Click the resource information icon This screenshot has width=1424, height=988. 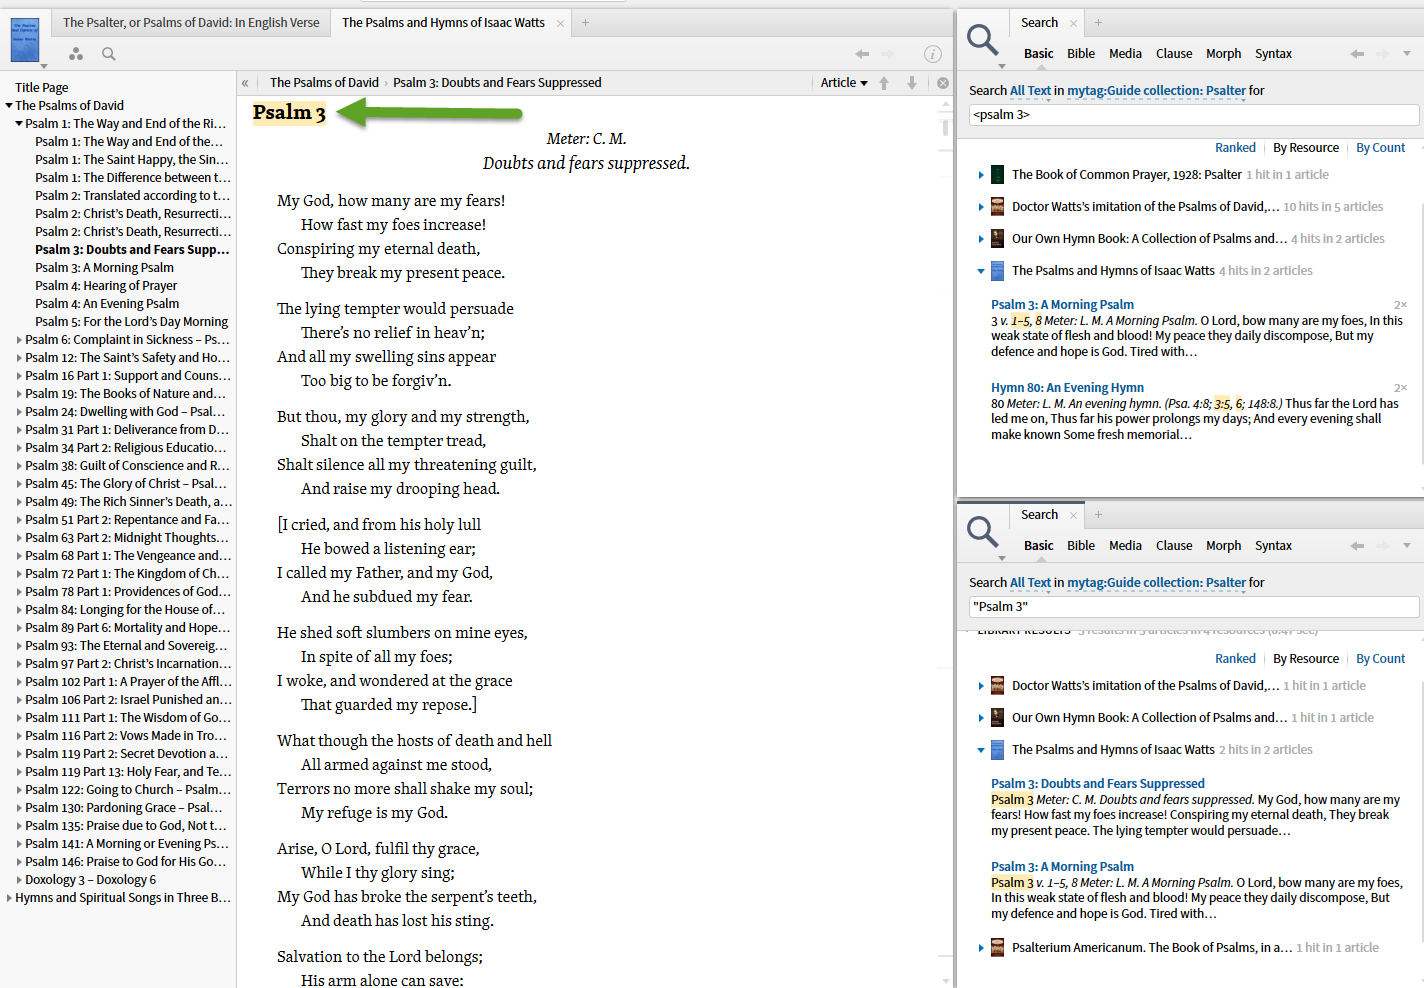point(932,54)
